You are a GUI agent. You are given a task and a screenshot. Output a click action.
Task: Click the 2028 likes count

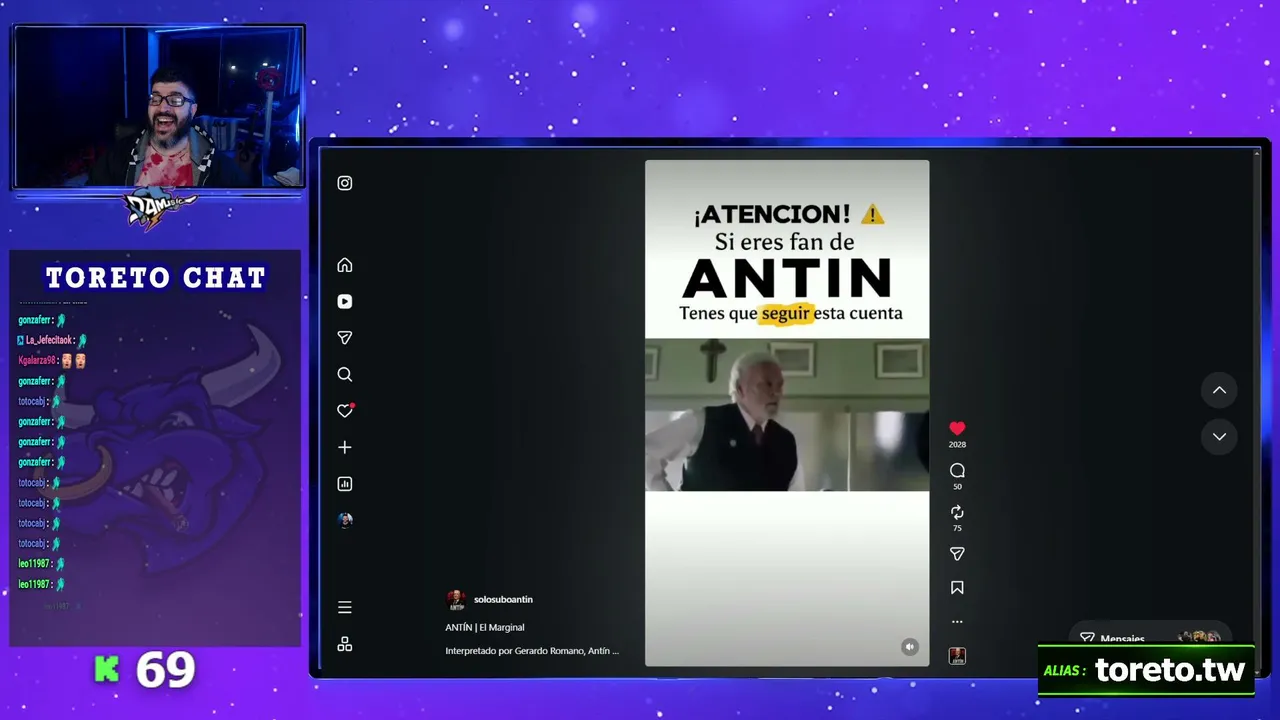pyautogui.click(x=957, y=445)
